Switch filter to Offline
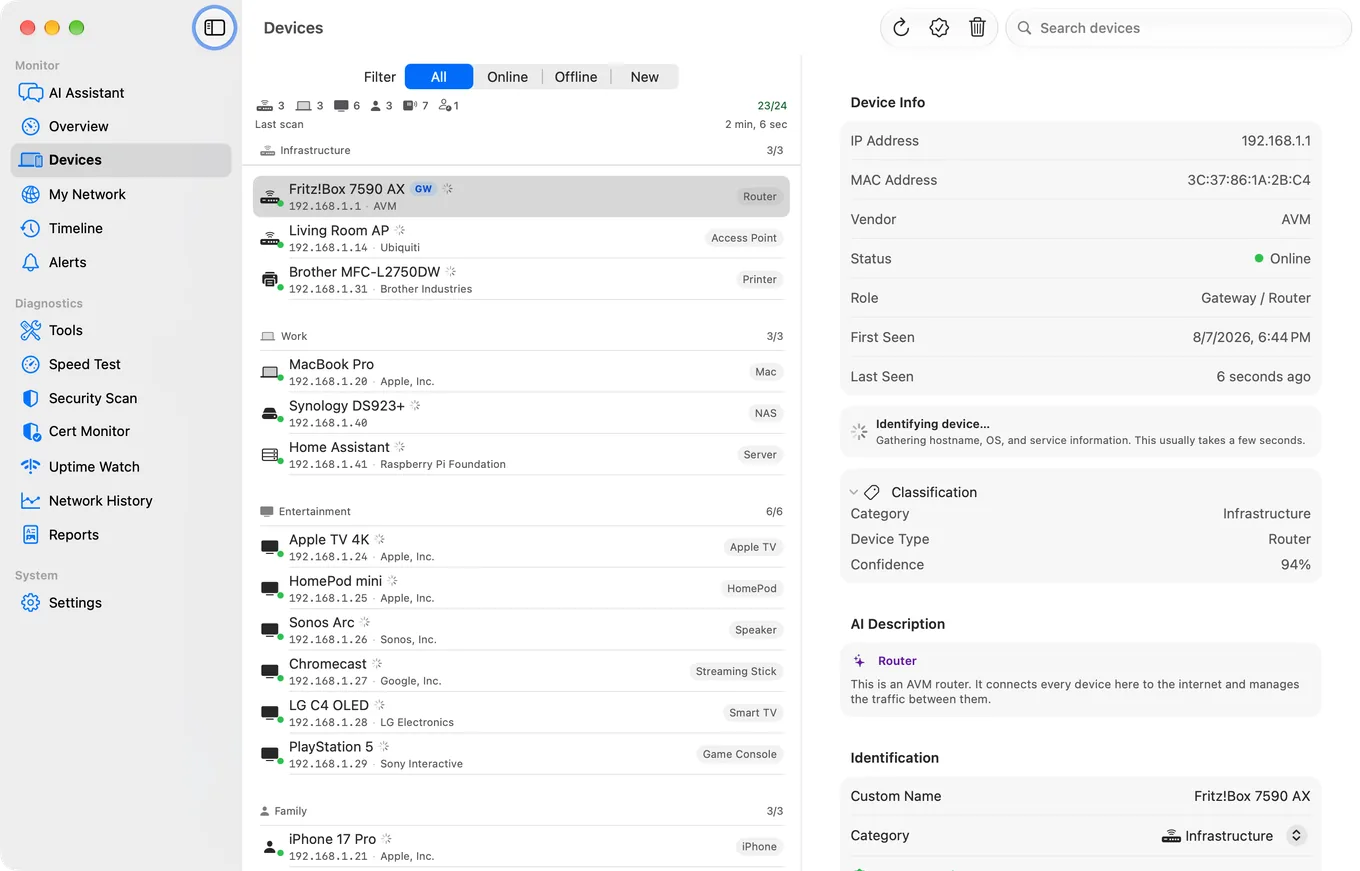 (x=576, y=77)
